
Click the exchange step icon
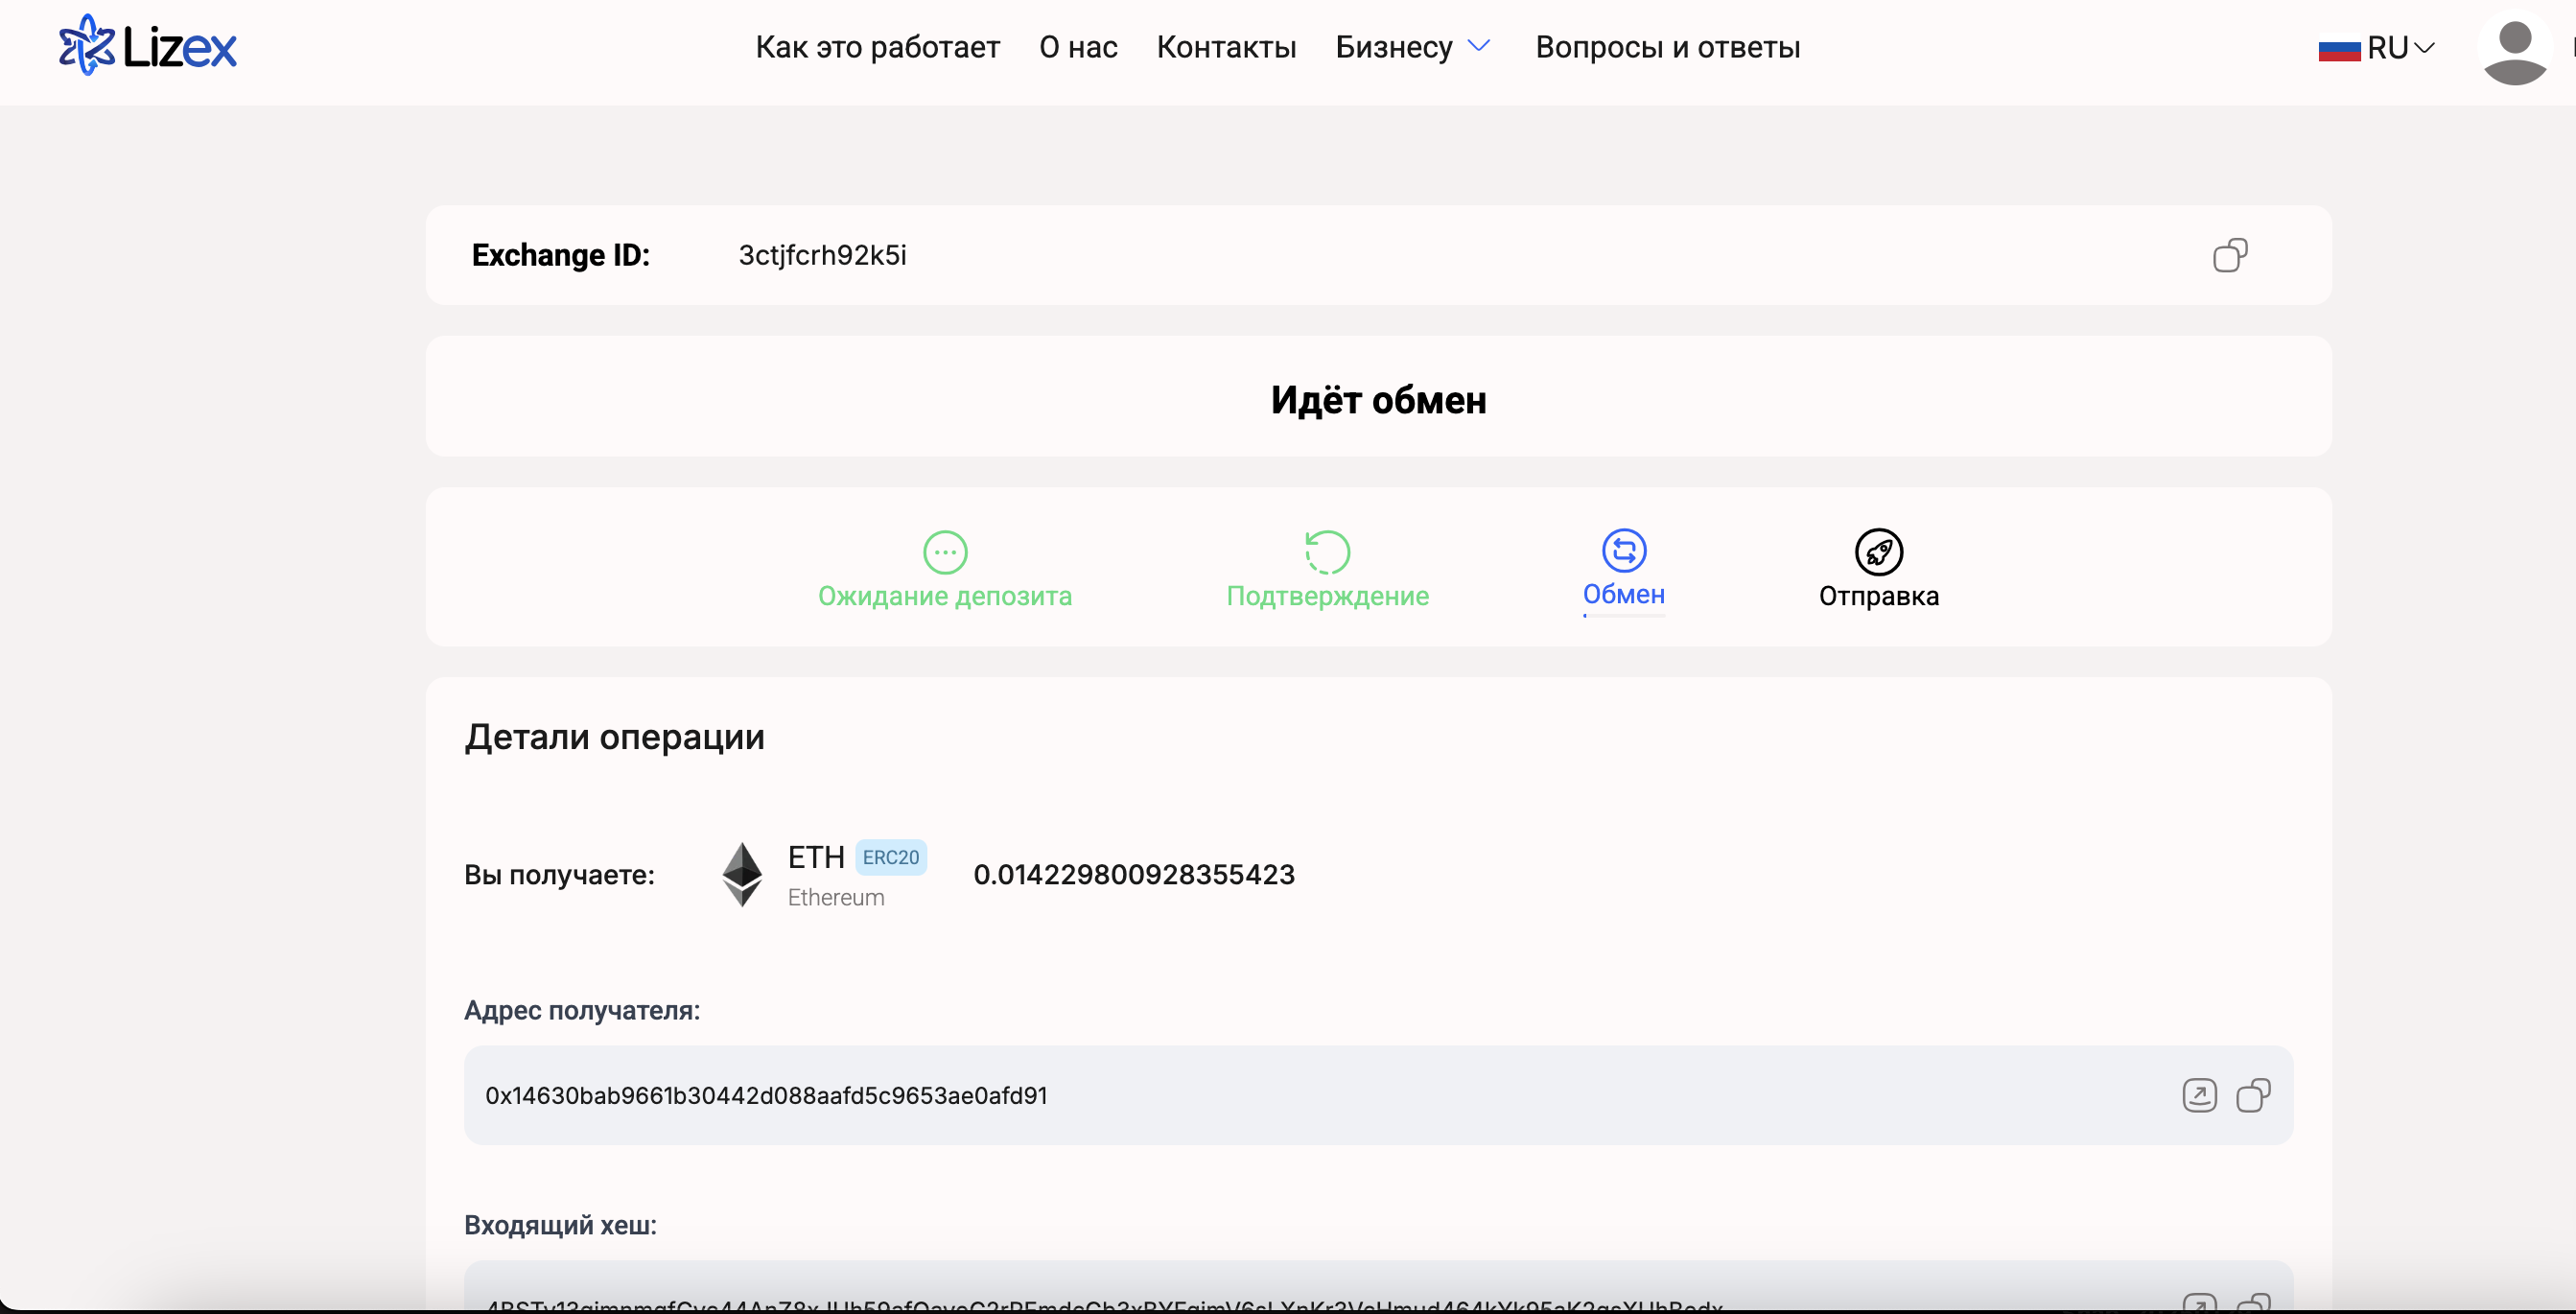[x=1623, y=550]
